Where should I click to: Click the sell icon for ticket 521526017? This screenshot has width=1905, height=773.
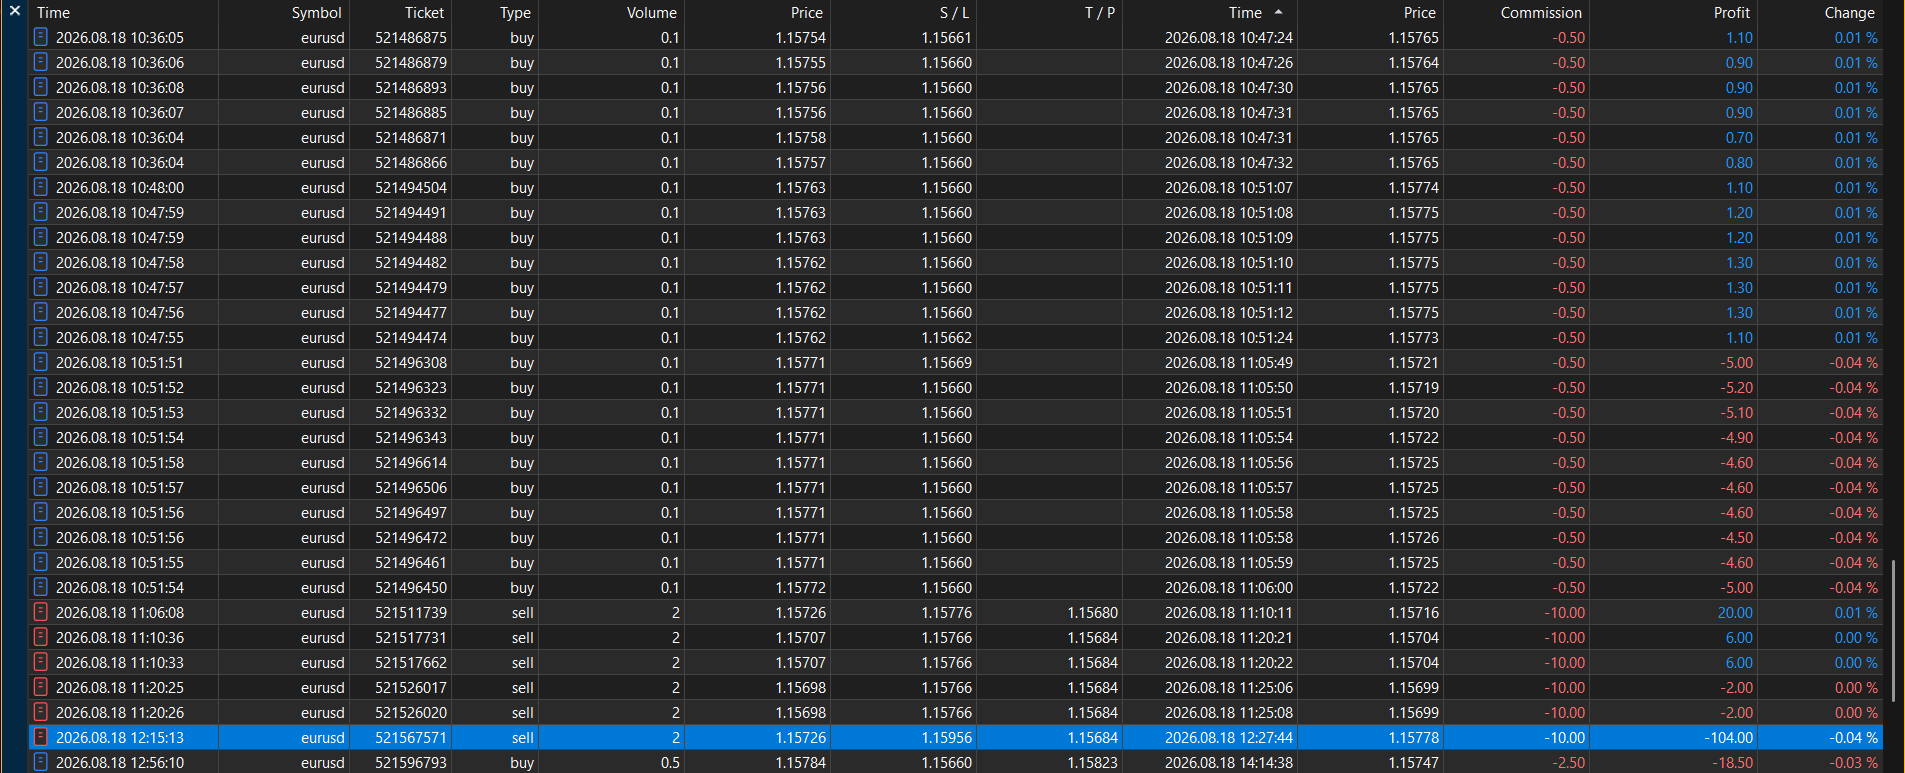click(x=41, y=687)
